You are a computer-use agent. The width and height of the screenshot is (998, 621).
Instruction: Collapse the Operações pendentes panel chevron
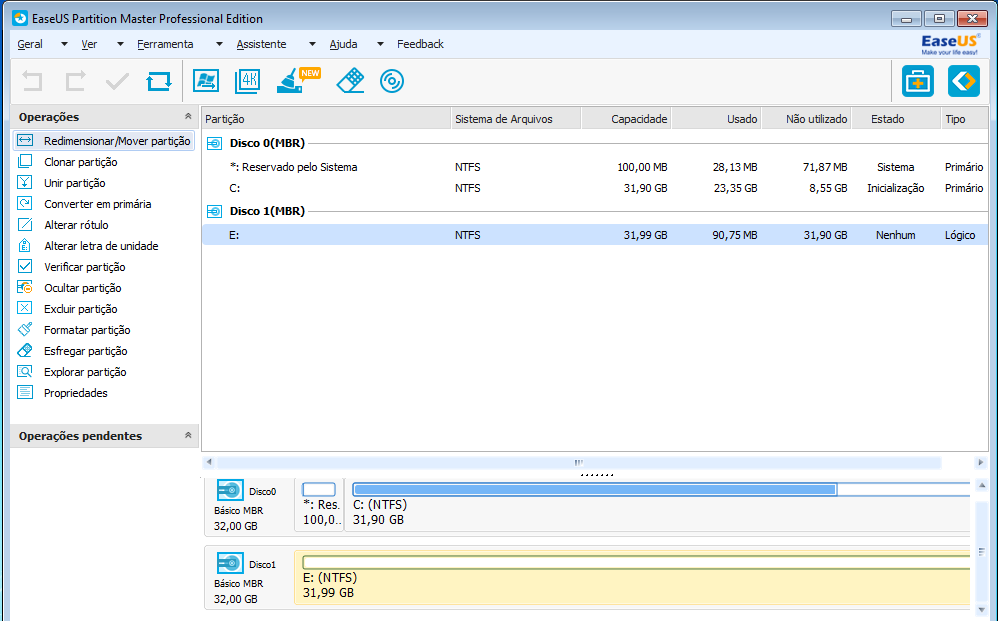188,435
